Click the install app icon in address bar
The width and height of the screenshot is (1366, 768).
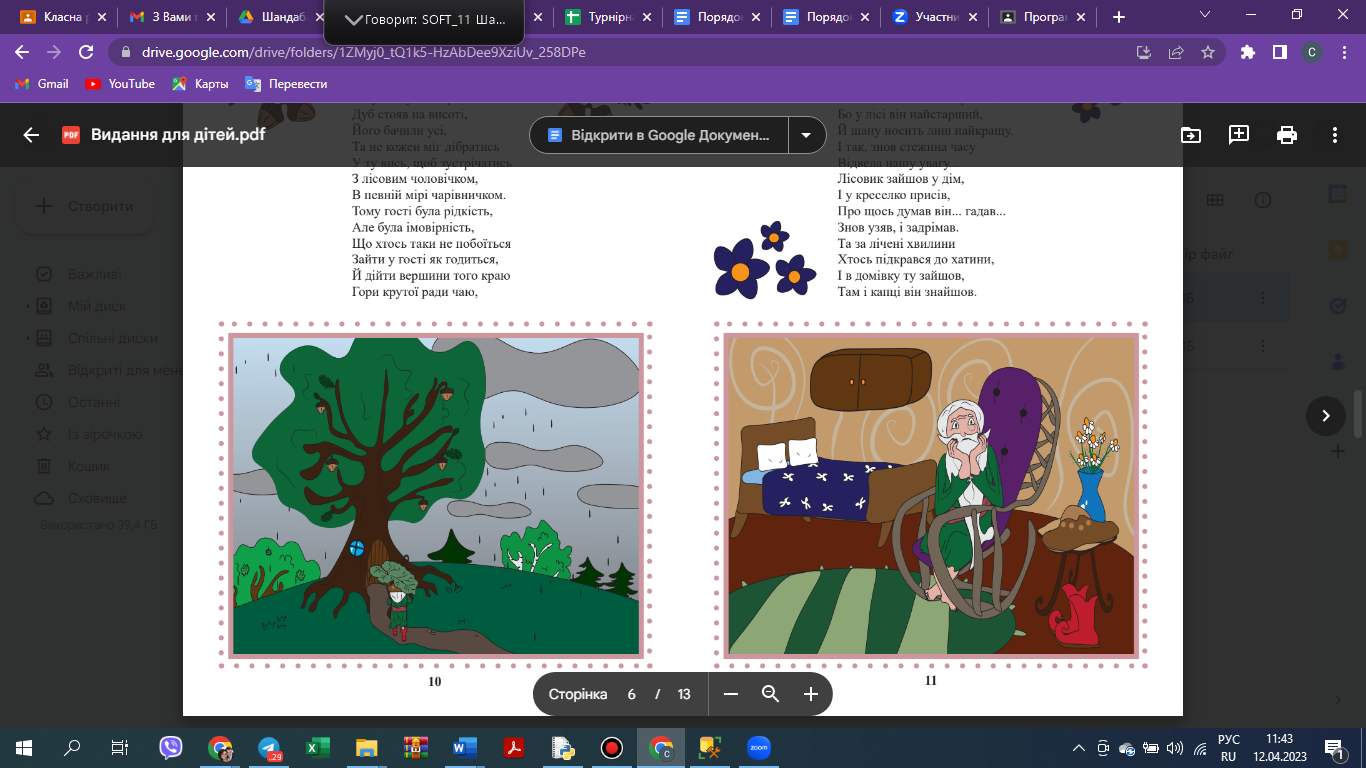(x=1145, y=52)
